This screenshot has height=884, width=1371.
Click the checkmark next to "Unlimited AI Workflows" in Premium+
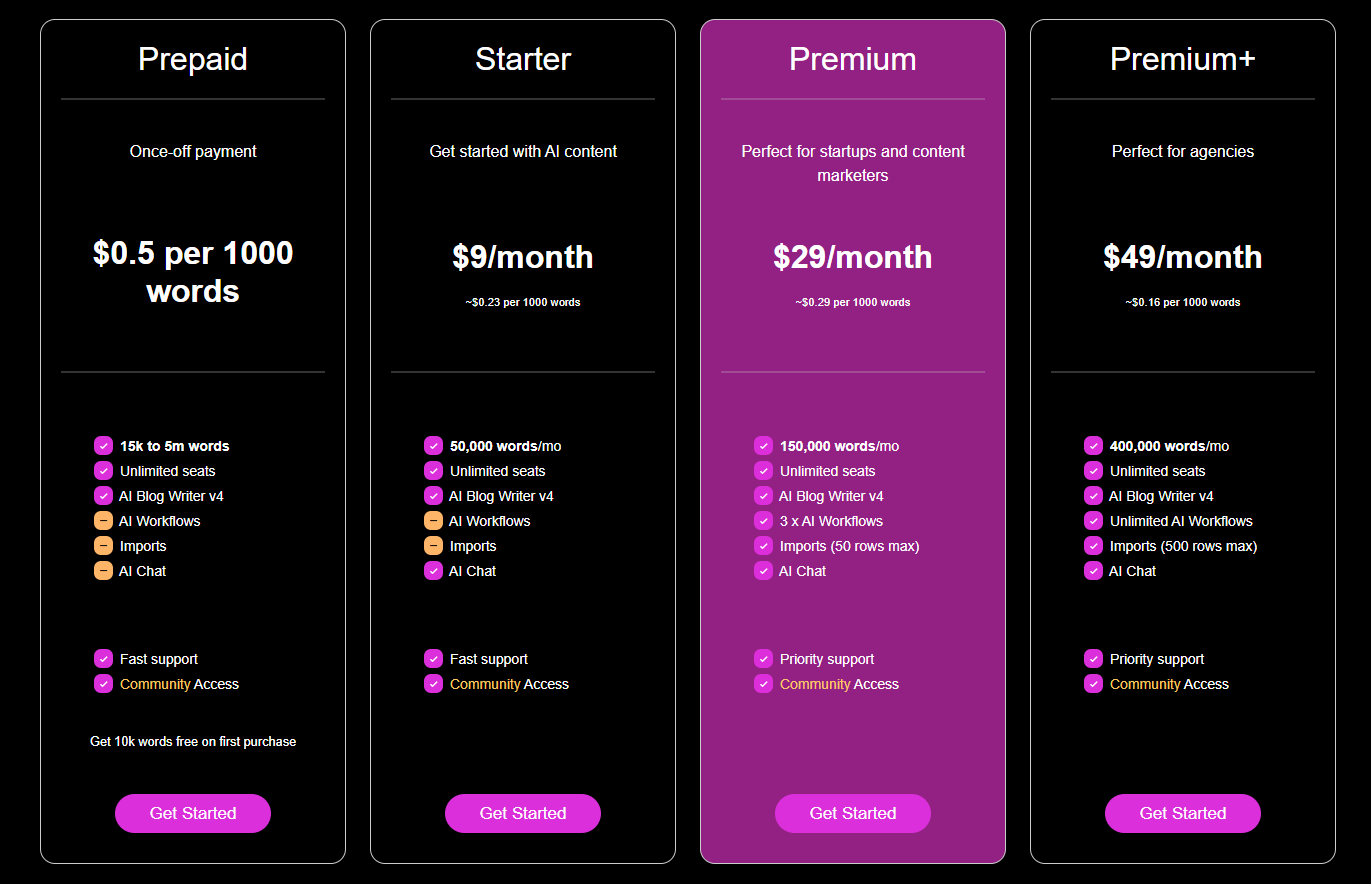[x=1093, y=521]
